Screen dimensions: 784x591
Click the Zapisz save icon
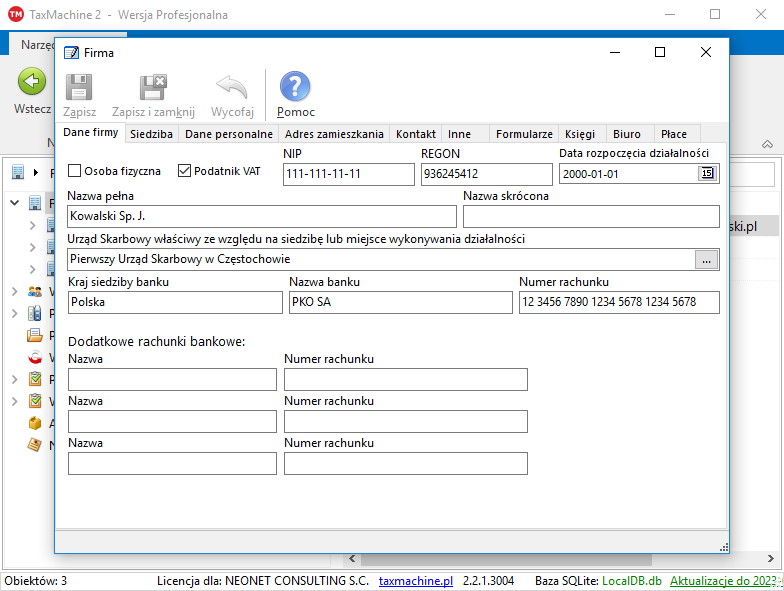(x=79, y=87)
